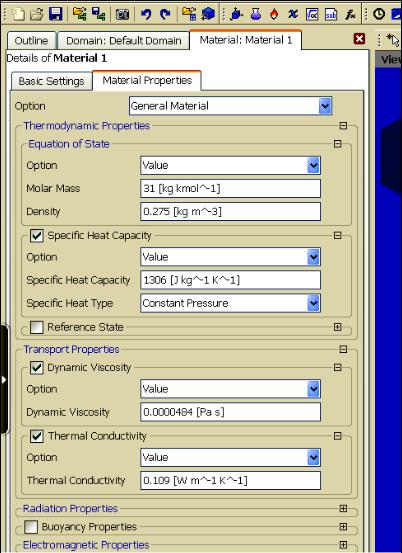402x553 pixels.
Task: Insert a Material using the flask icon
Action: (x=255, y=14)
